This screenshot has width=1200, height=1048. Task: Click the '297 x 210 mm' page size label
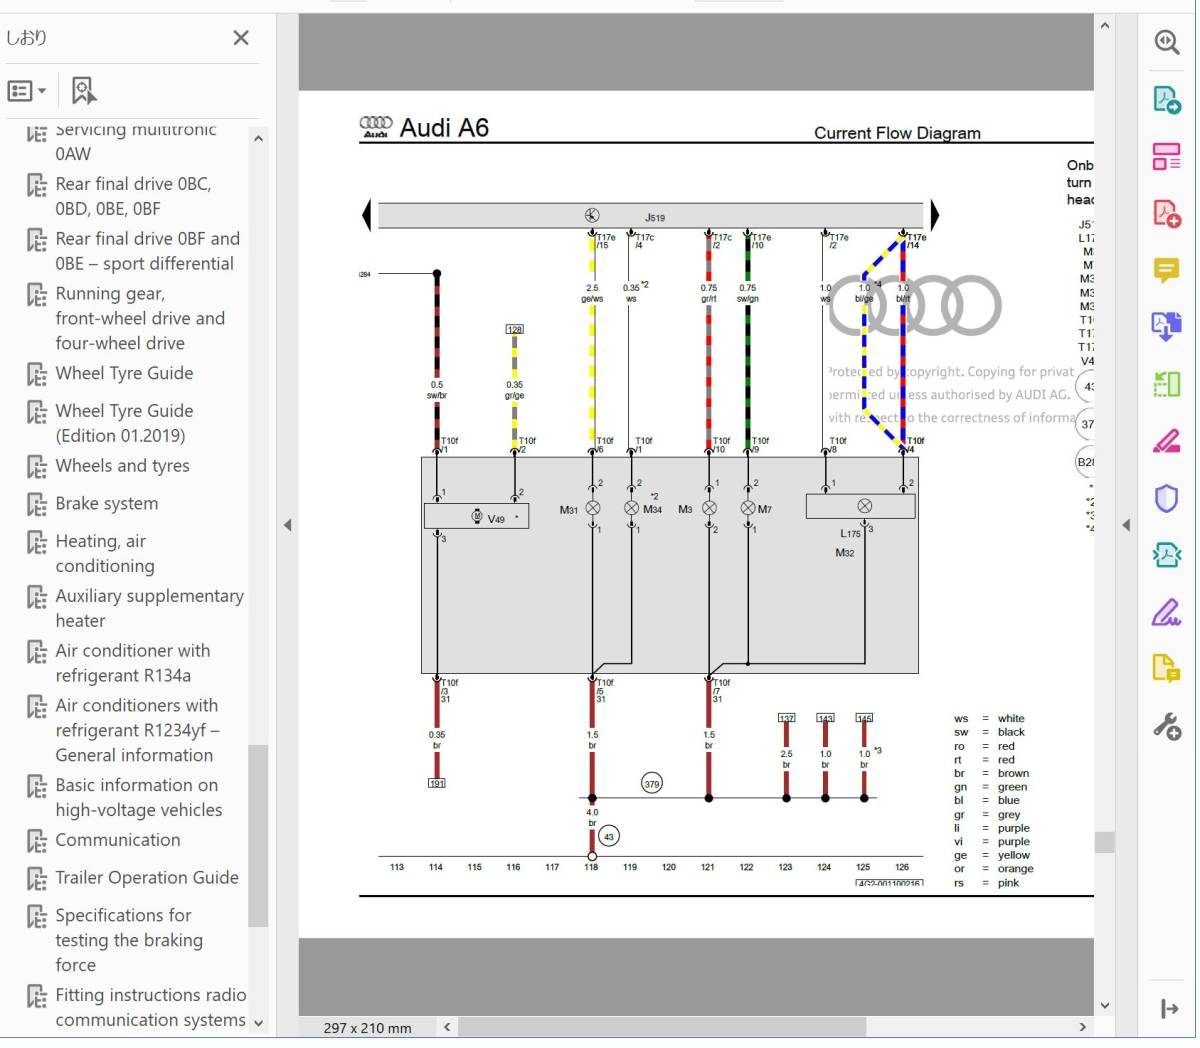tap(367, 1028)
